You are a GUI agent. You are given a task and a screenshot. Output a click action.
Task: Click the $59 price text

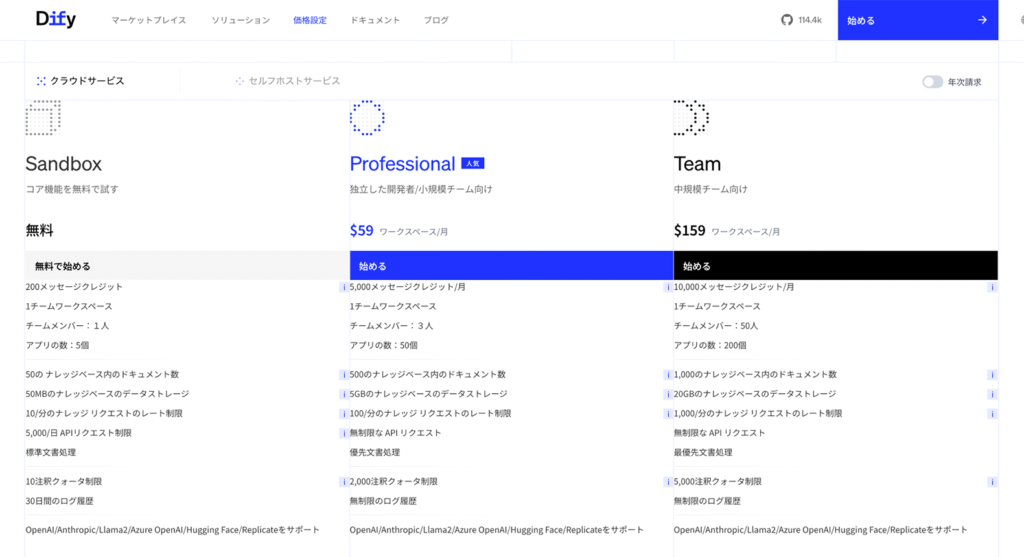click(361, 231)
